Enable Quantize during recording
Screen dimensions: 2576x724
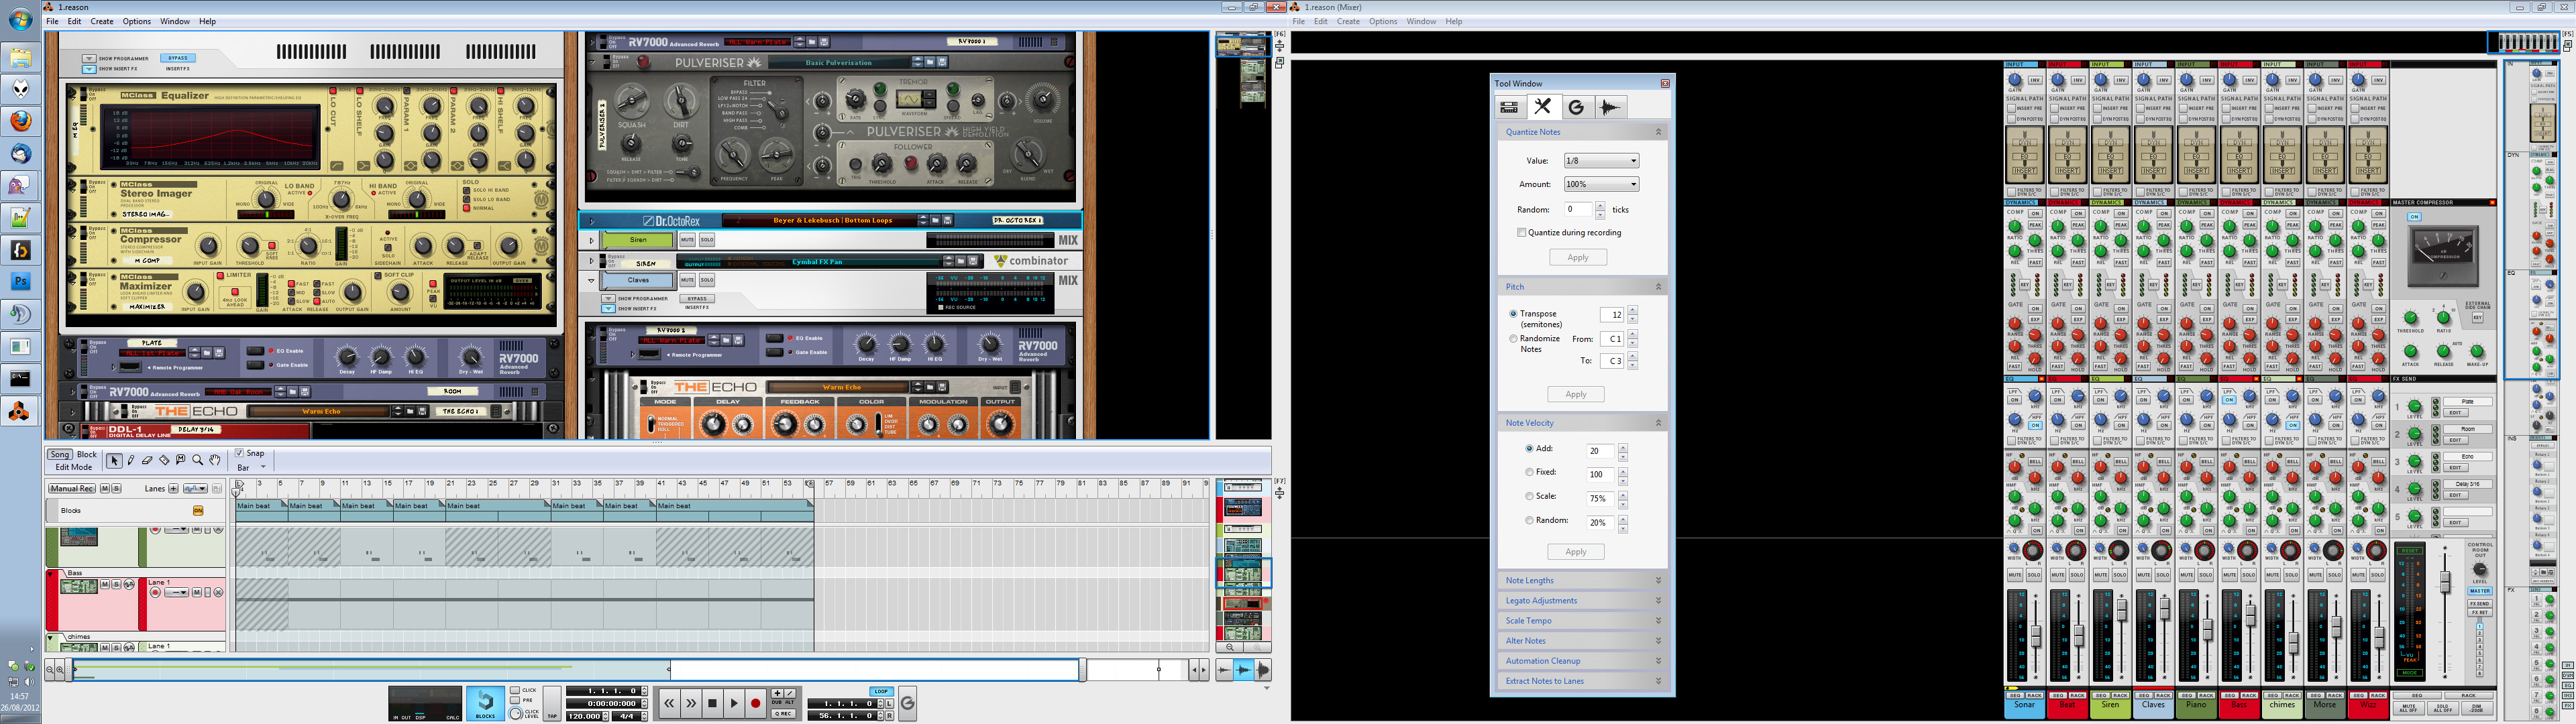tap(1522, 232)
